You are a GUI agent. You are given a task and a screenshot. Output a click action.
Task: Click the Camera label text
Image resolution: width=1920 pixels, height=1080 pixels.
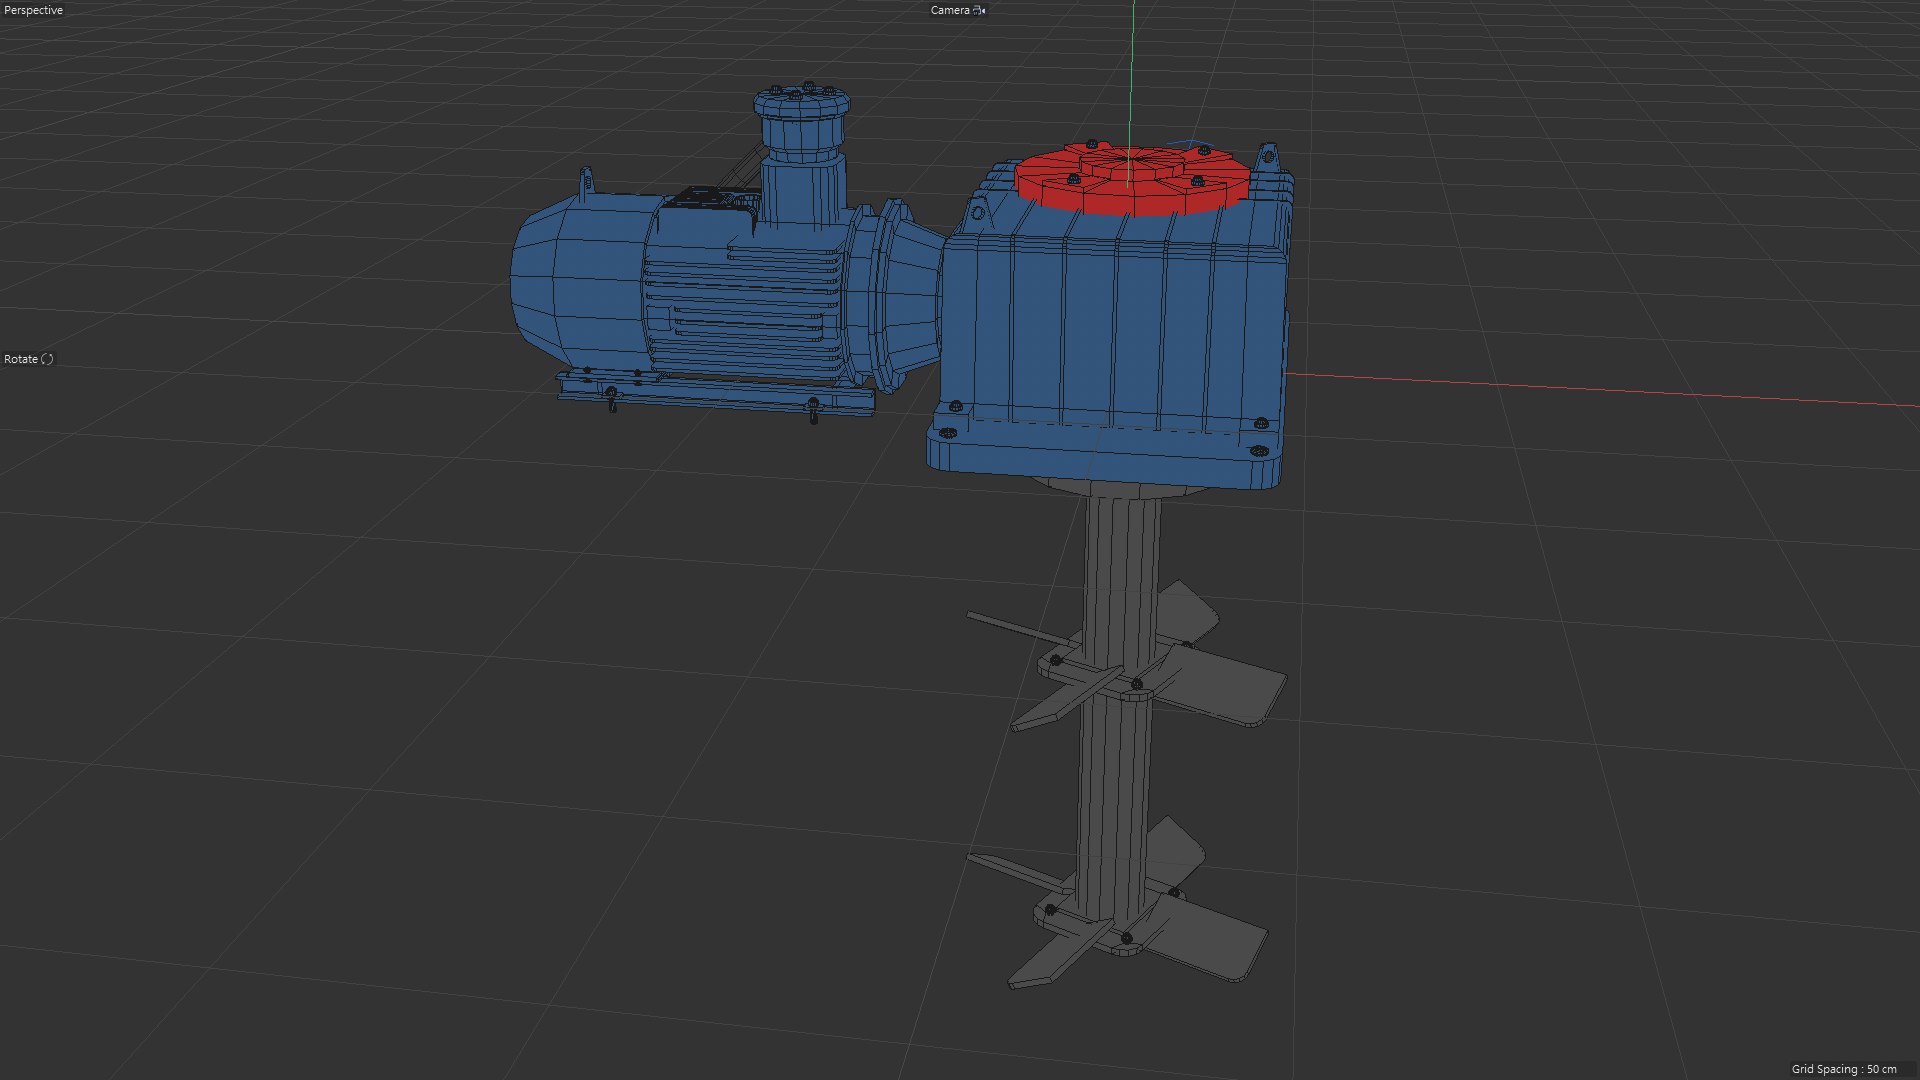(x=950, y=10)
